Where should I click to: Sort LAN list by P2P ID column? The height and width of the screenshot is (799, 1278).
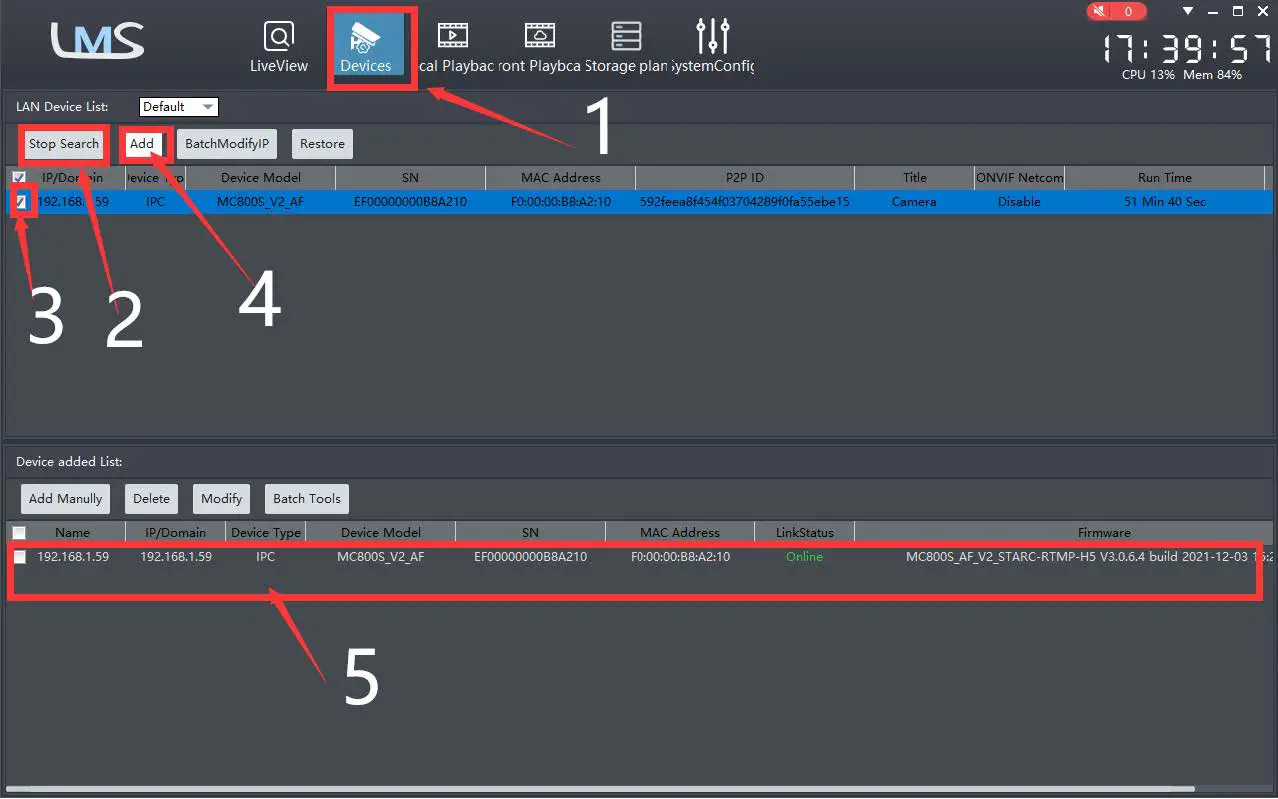point(745,178)
